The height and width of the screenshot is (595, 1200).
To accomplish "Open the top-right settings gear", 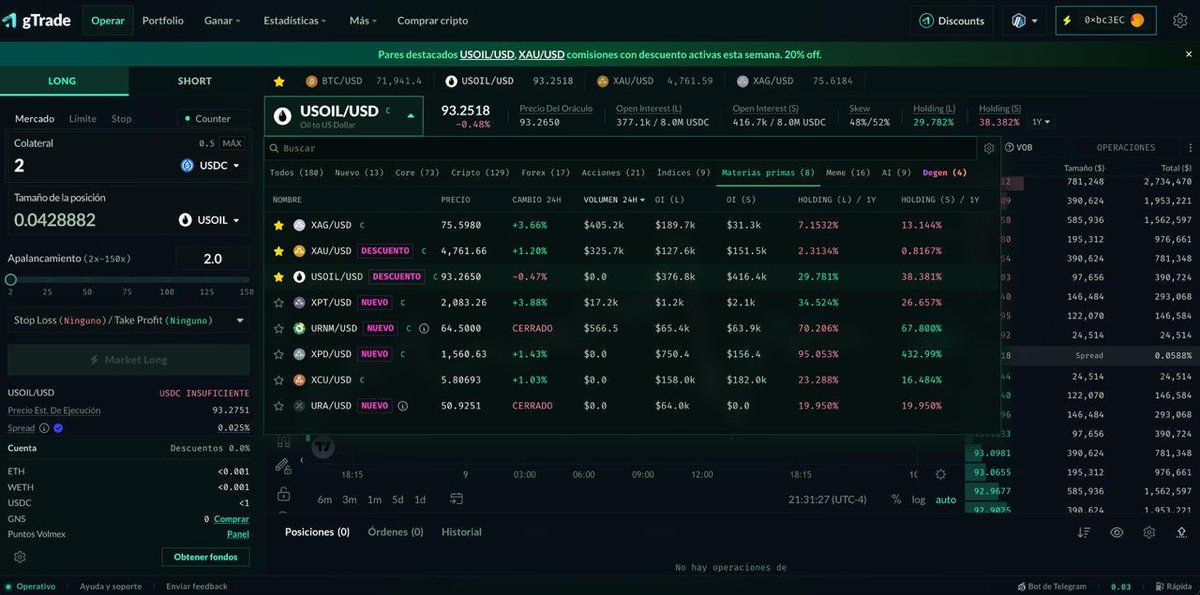I will [1180, 20].
